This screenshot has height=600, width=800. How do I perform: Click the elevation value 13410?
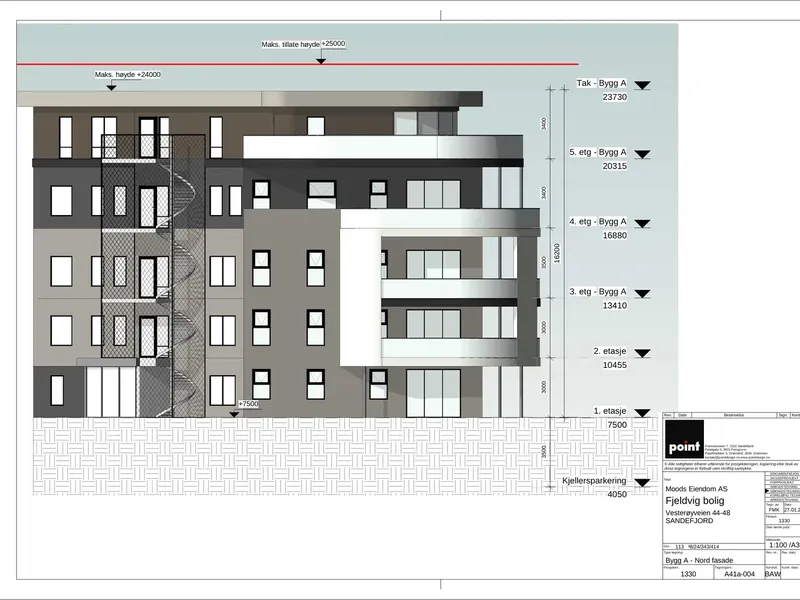pyautogui.click(x=614, y=305)
